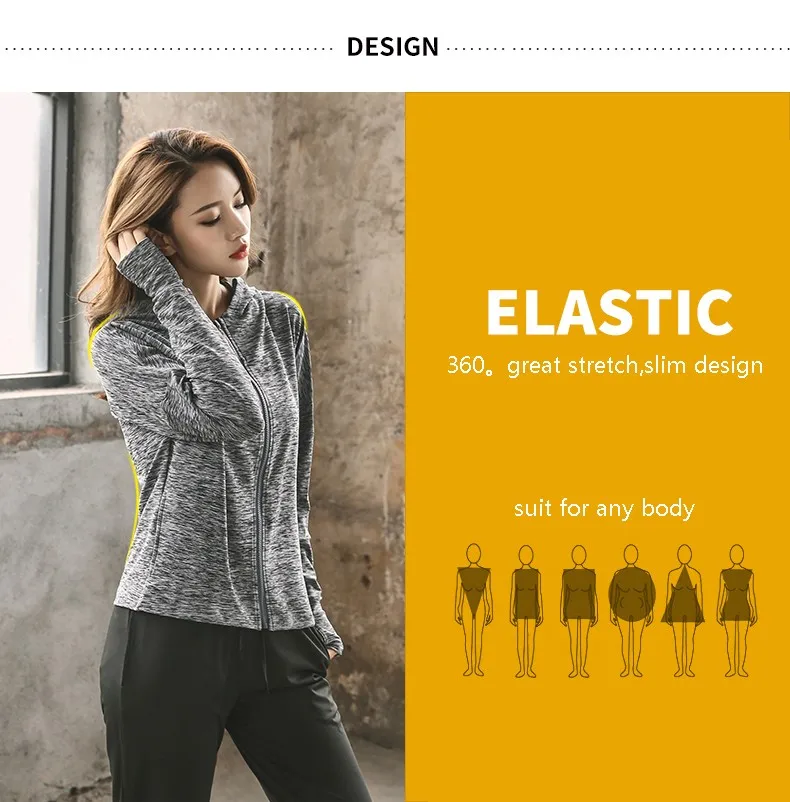The height and width of the screenshot is (802, 790).
Task: Click the hourglass body shape figure
Action: click(x=737, y=610)
